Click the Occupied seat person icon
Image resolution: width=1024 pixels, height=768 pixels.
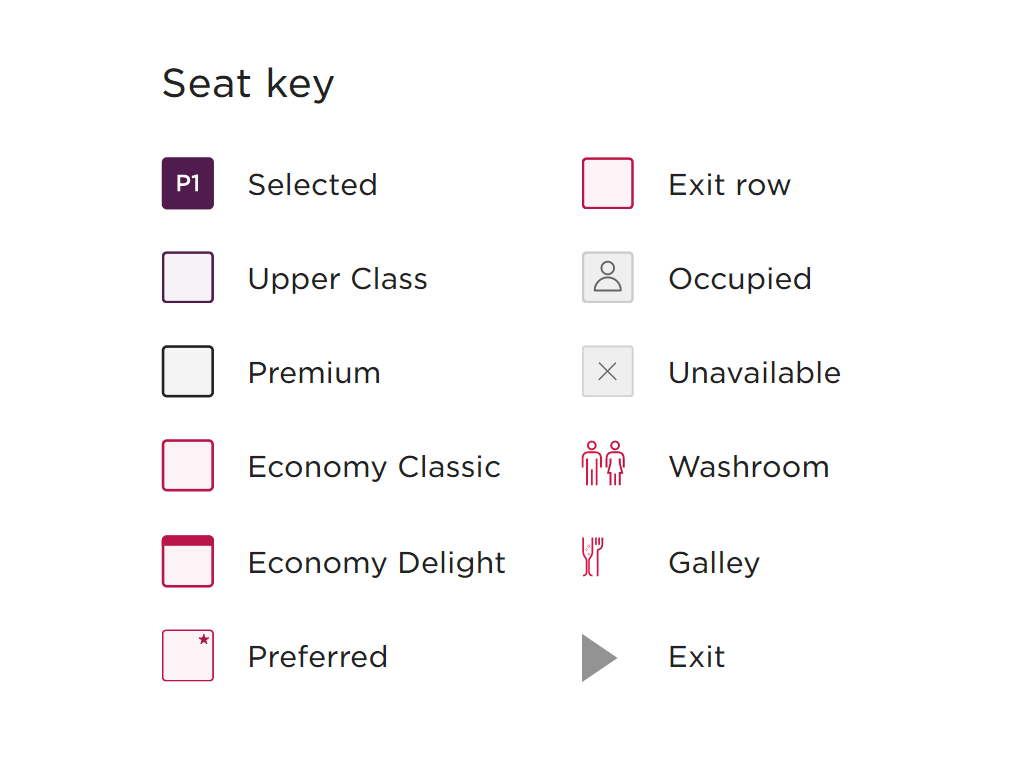(x=607, y=277)
